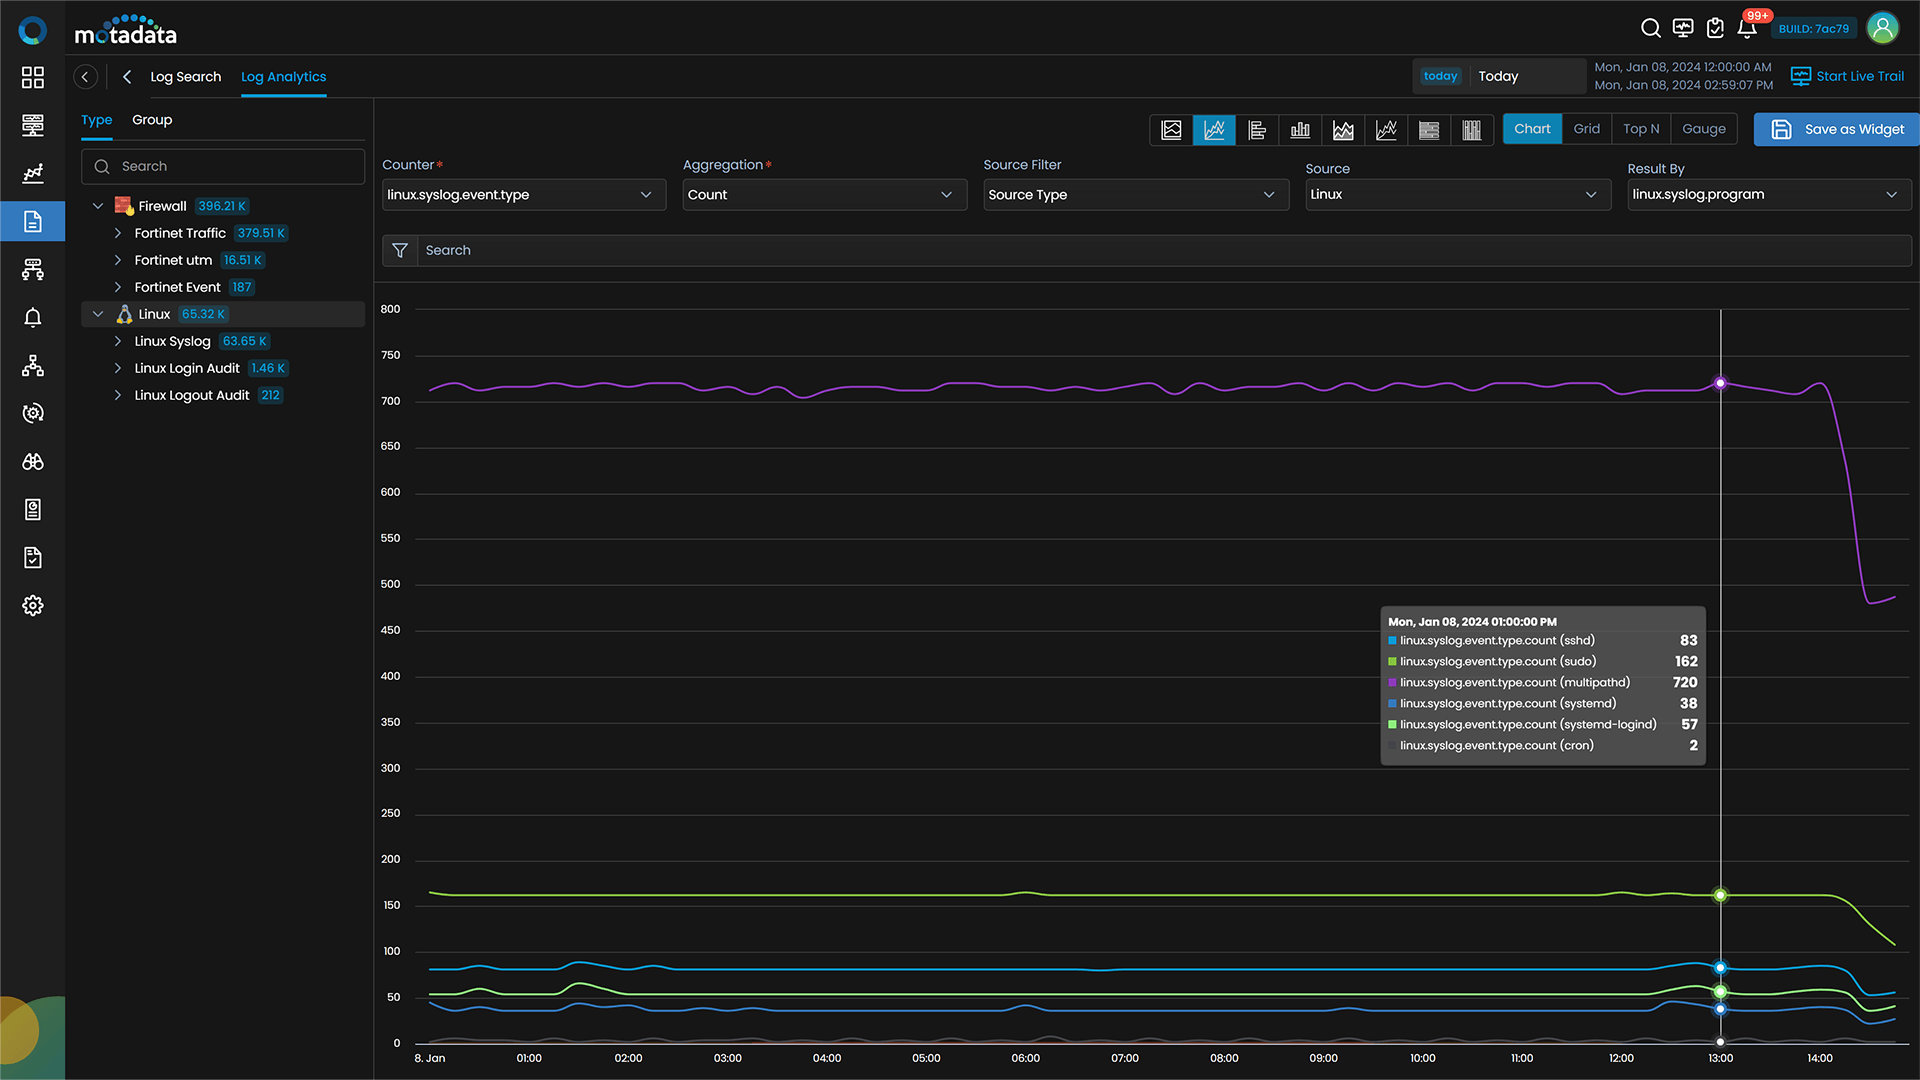Viewport: 1920px width, 1080px height.
Task: Open Result By dropdown linux.syslog.program
Action: click(x=1769, y=195)
